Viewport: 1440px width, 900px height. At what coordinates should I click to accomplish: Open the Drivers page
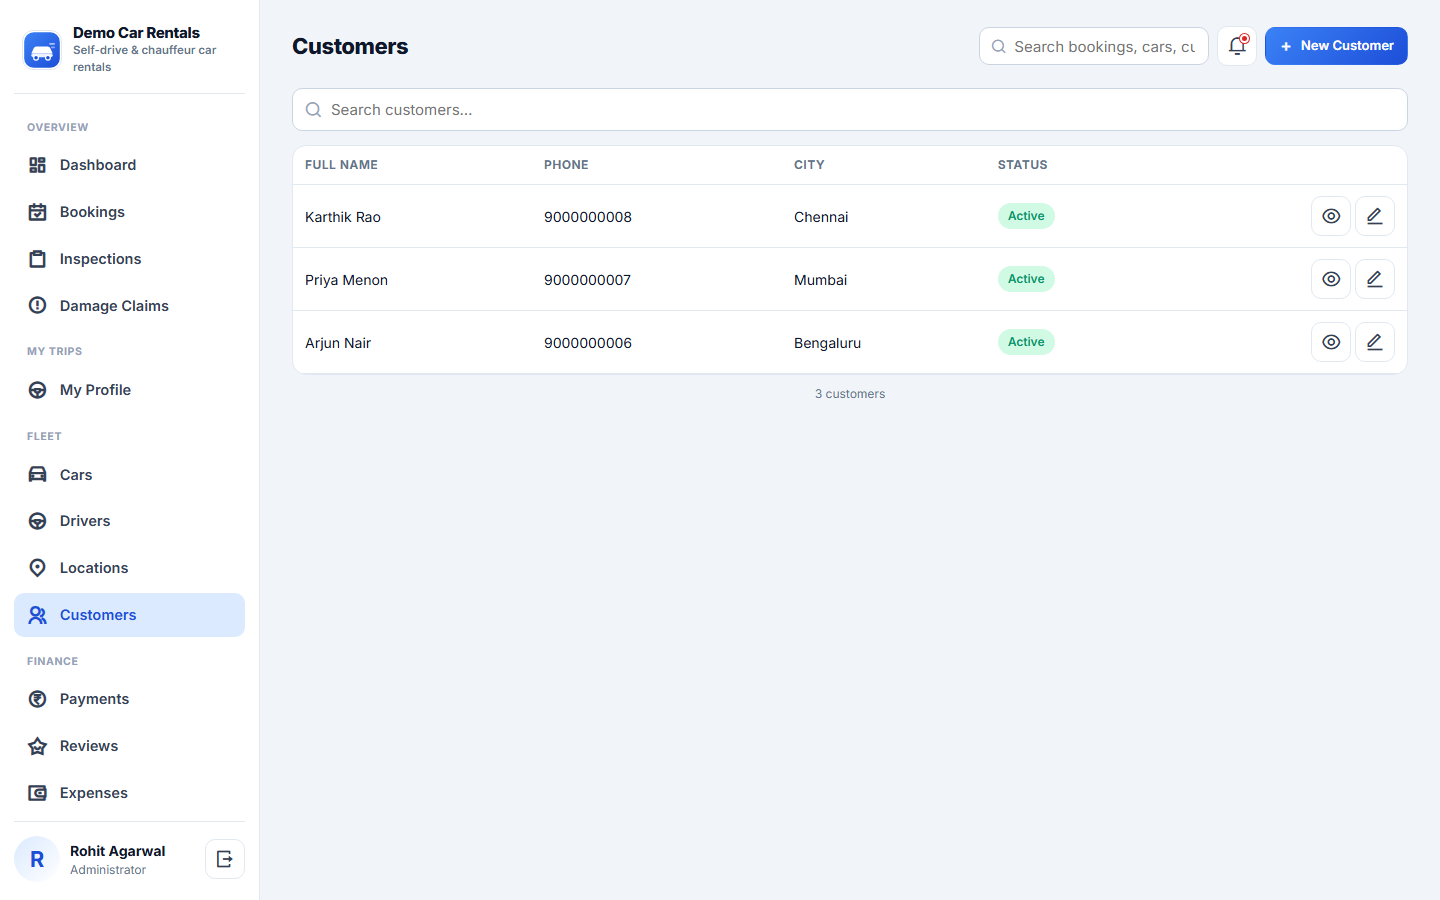(129, 521)
